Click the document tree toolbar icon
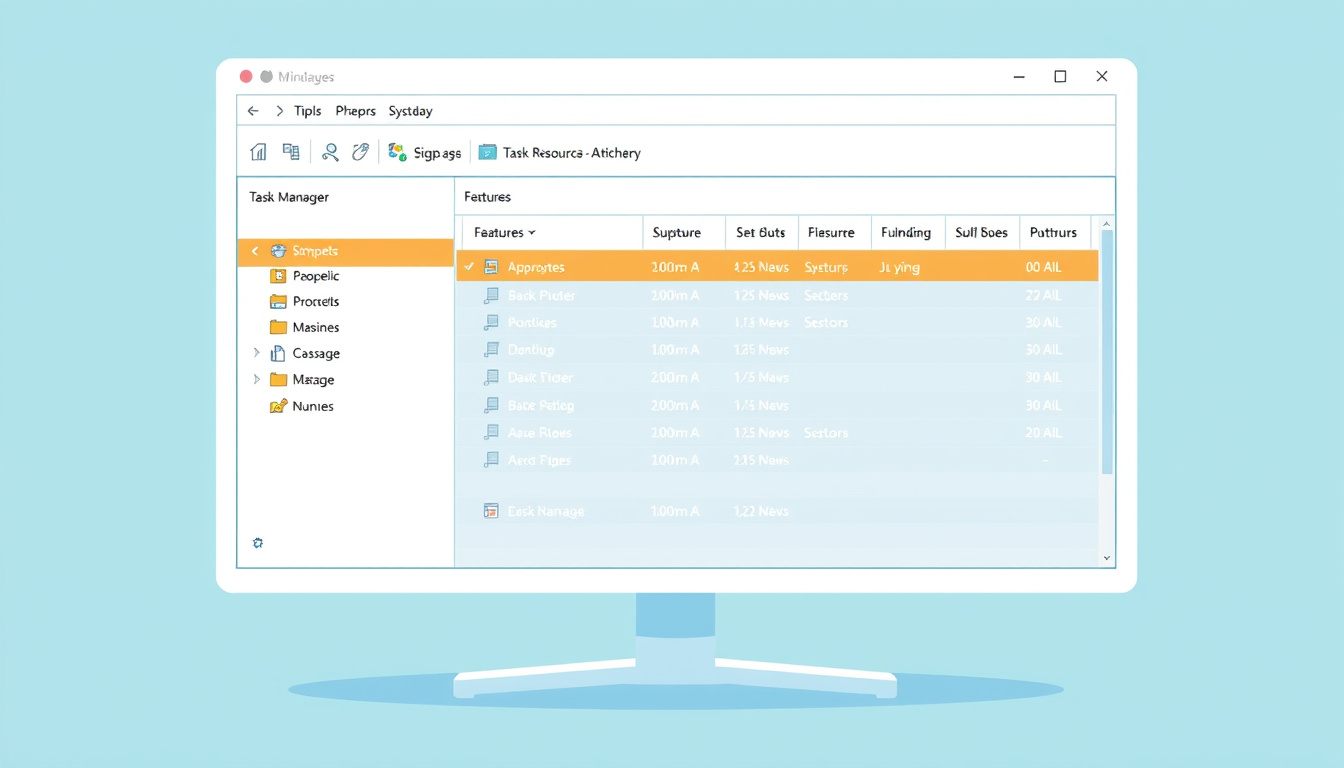 pos(291,152)
